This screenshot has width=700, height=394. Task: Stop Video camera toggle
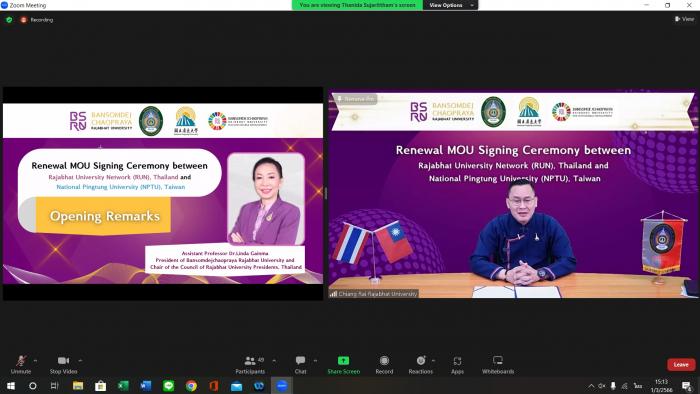click(x=63, y=364)
